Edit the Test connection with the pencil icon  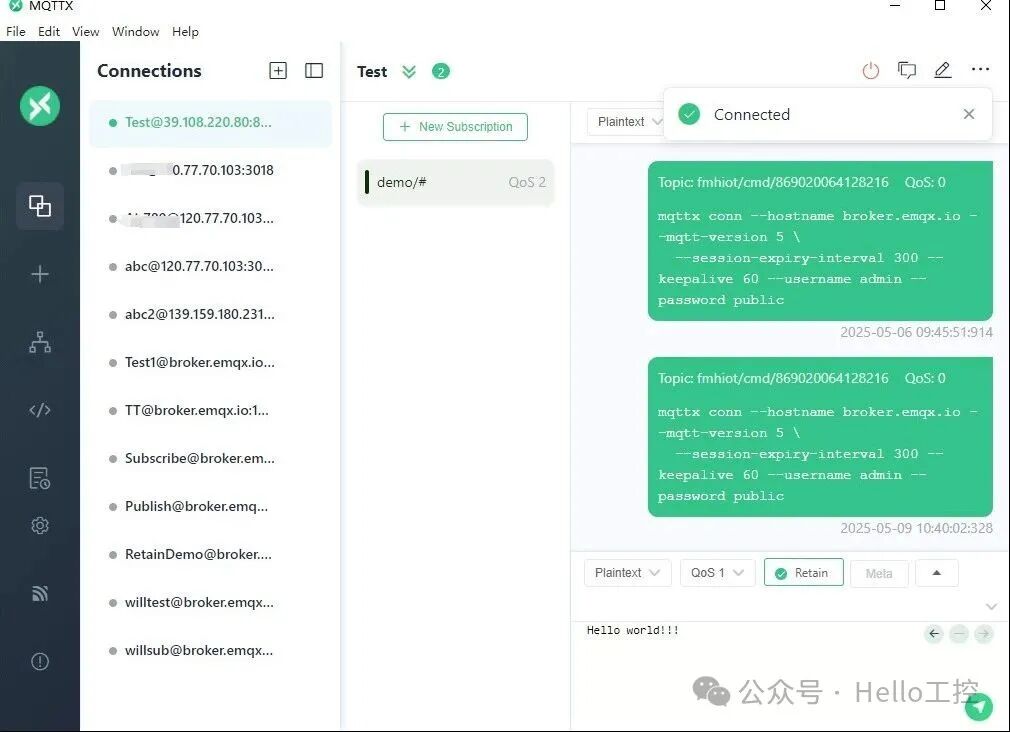tap(942, 70)
